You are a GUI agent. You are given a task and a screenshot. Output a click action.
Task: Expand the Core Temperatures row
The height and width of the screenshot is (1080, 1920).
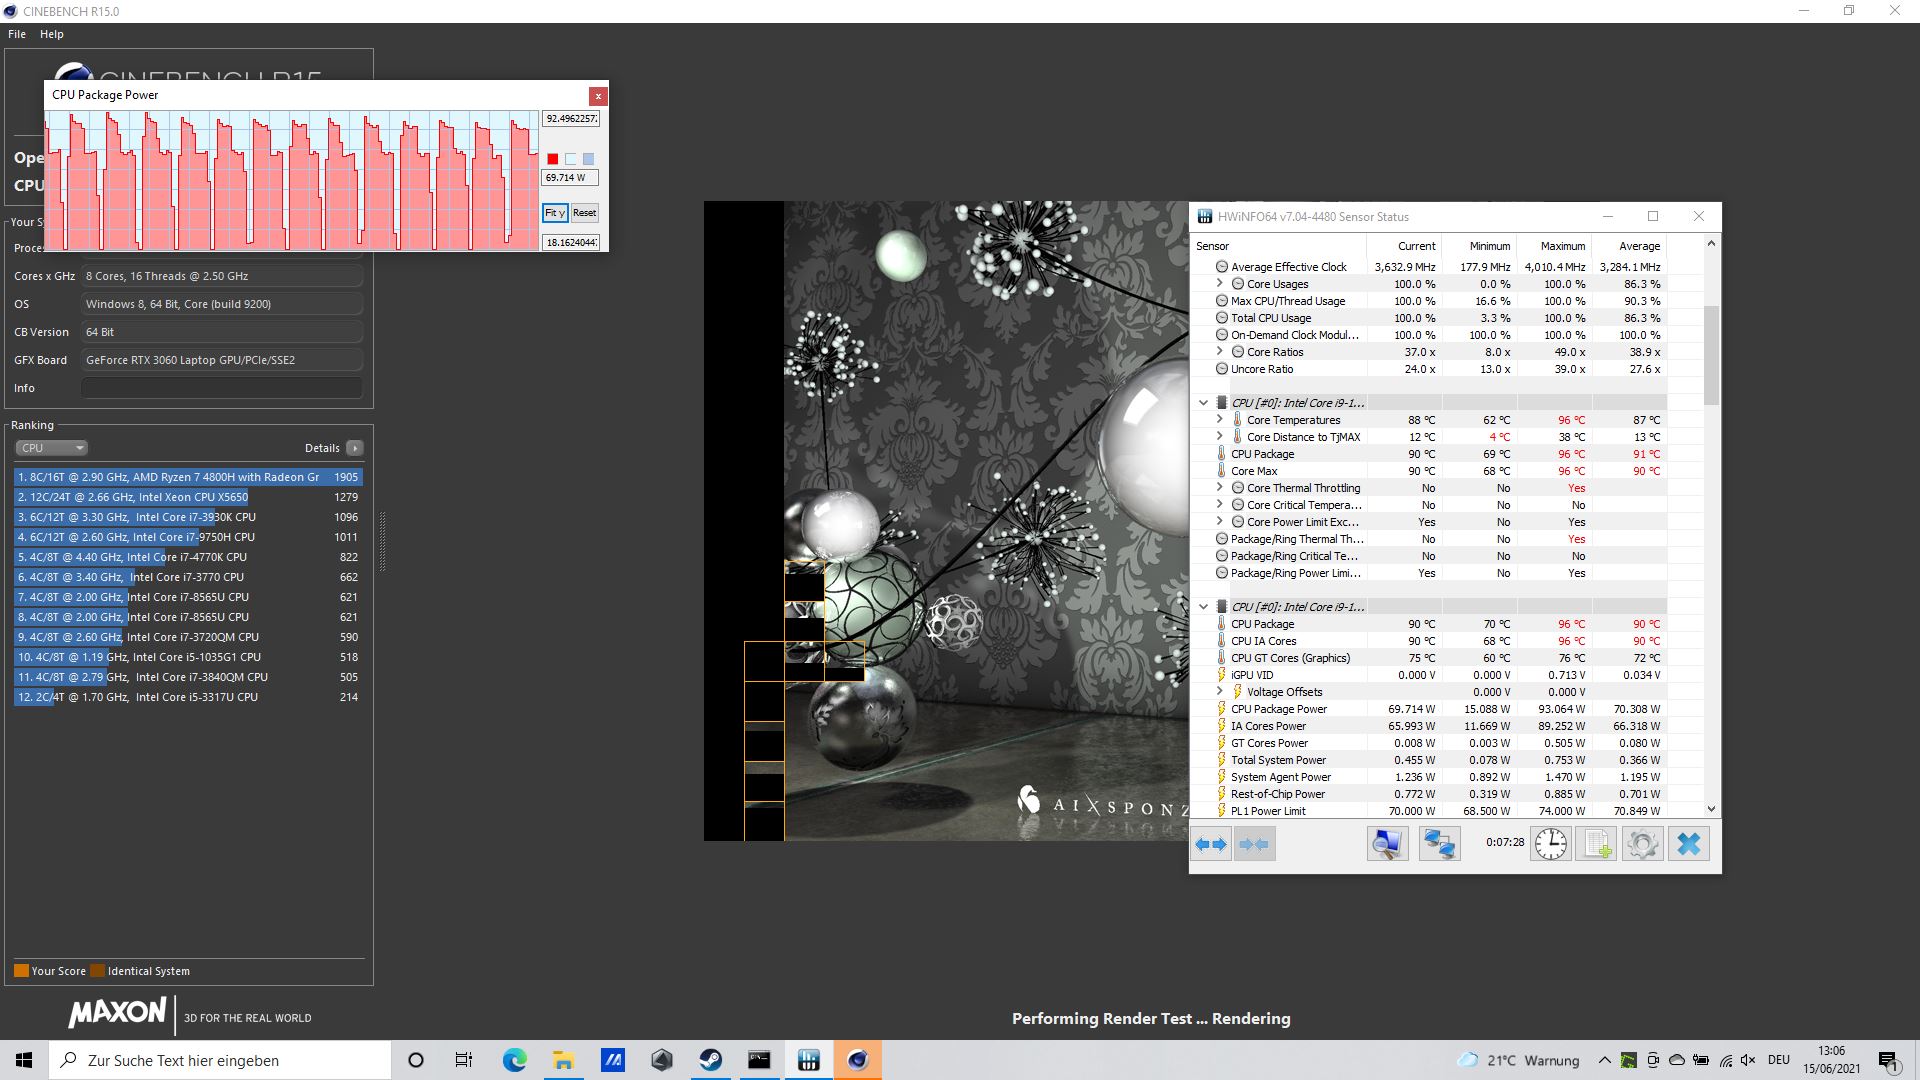click(1219, 420)
